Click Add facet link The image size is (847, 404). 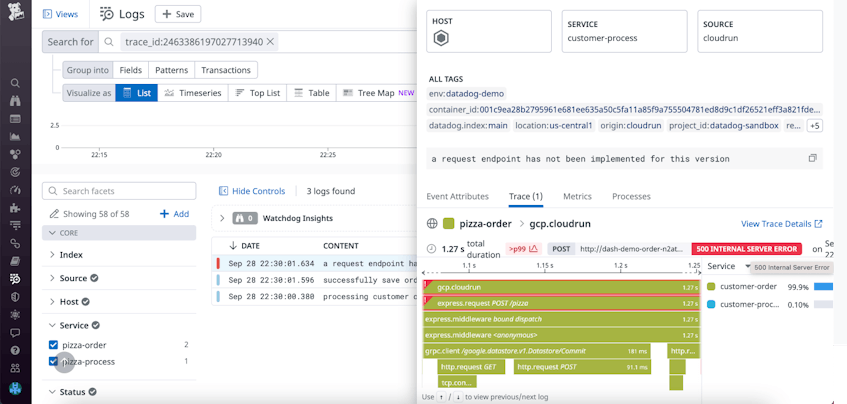tap(174, 214)
